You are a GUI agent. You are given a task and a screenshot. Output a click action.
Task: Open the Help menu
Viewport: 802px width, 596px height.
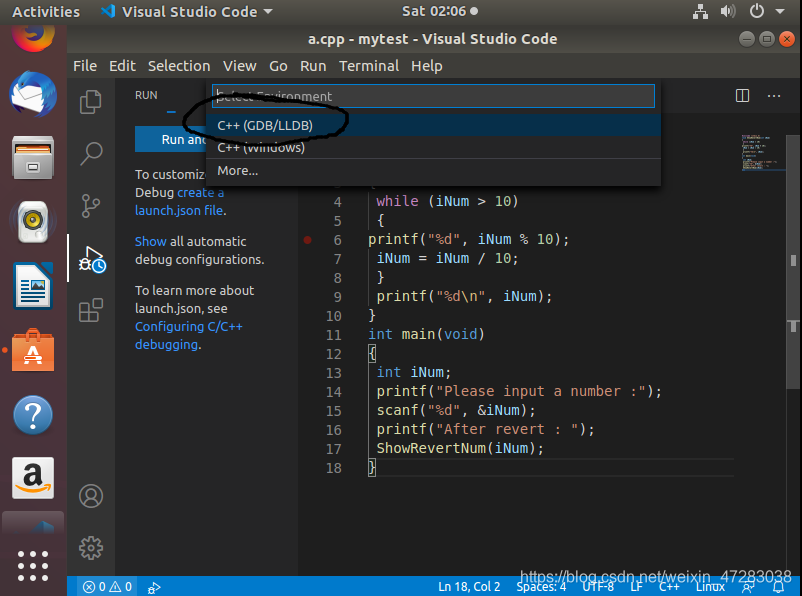pyautogui.click(x=427, y=66)
